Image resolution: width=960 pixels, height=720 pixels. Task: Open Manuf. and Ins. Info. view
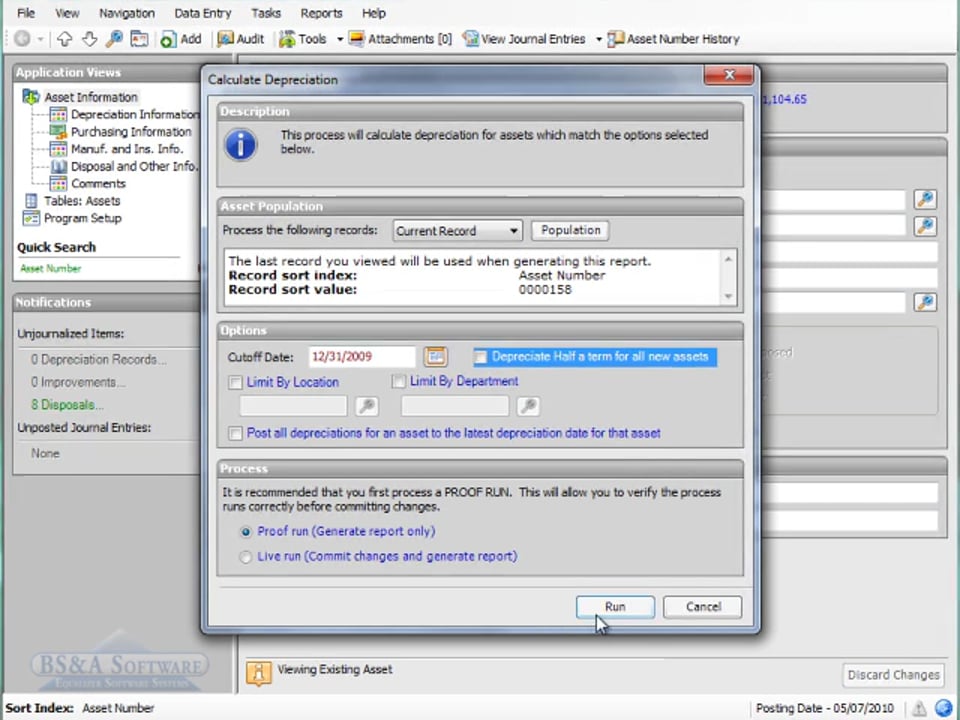point(127,149)
